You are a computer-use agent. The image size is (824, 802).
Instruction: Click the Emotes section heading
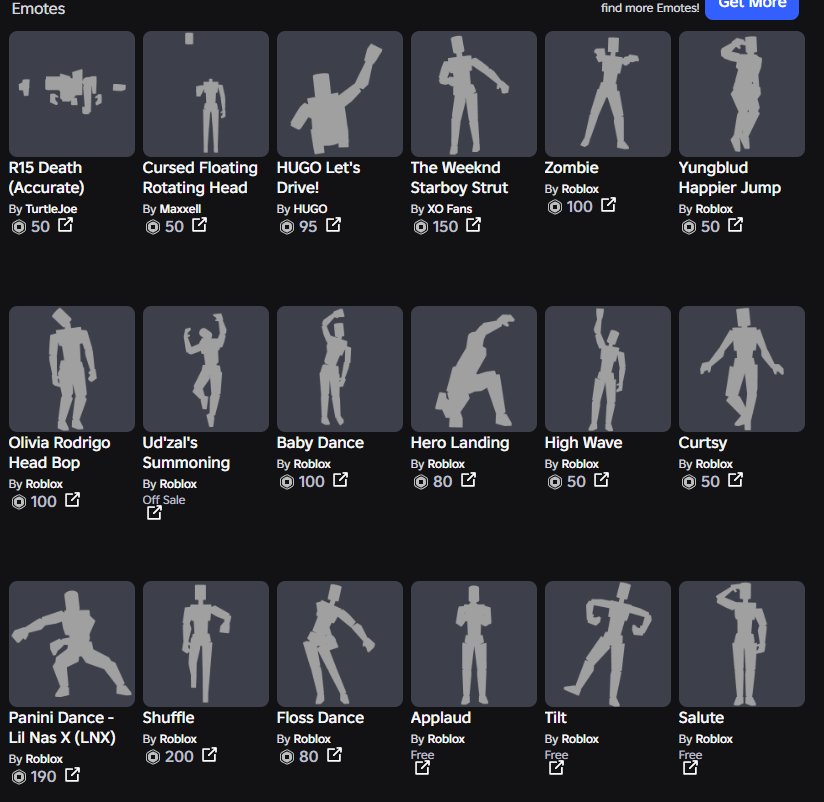[x=38, y=8]
